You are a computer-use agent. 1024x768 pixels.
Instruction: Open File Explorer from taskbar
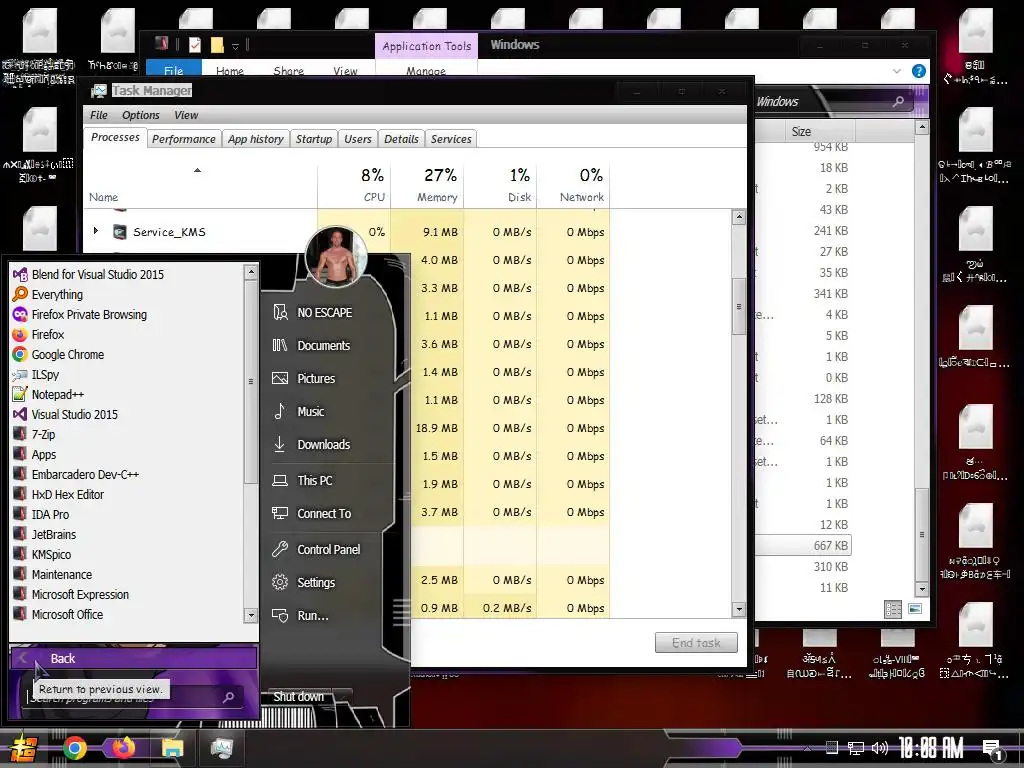172,748
